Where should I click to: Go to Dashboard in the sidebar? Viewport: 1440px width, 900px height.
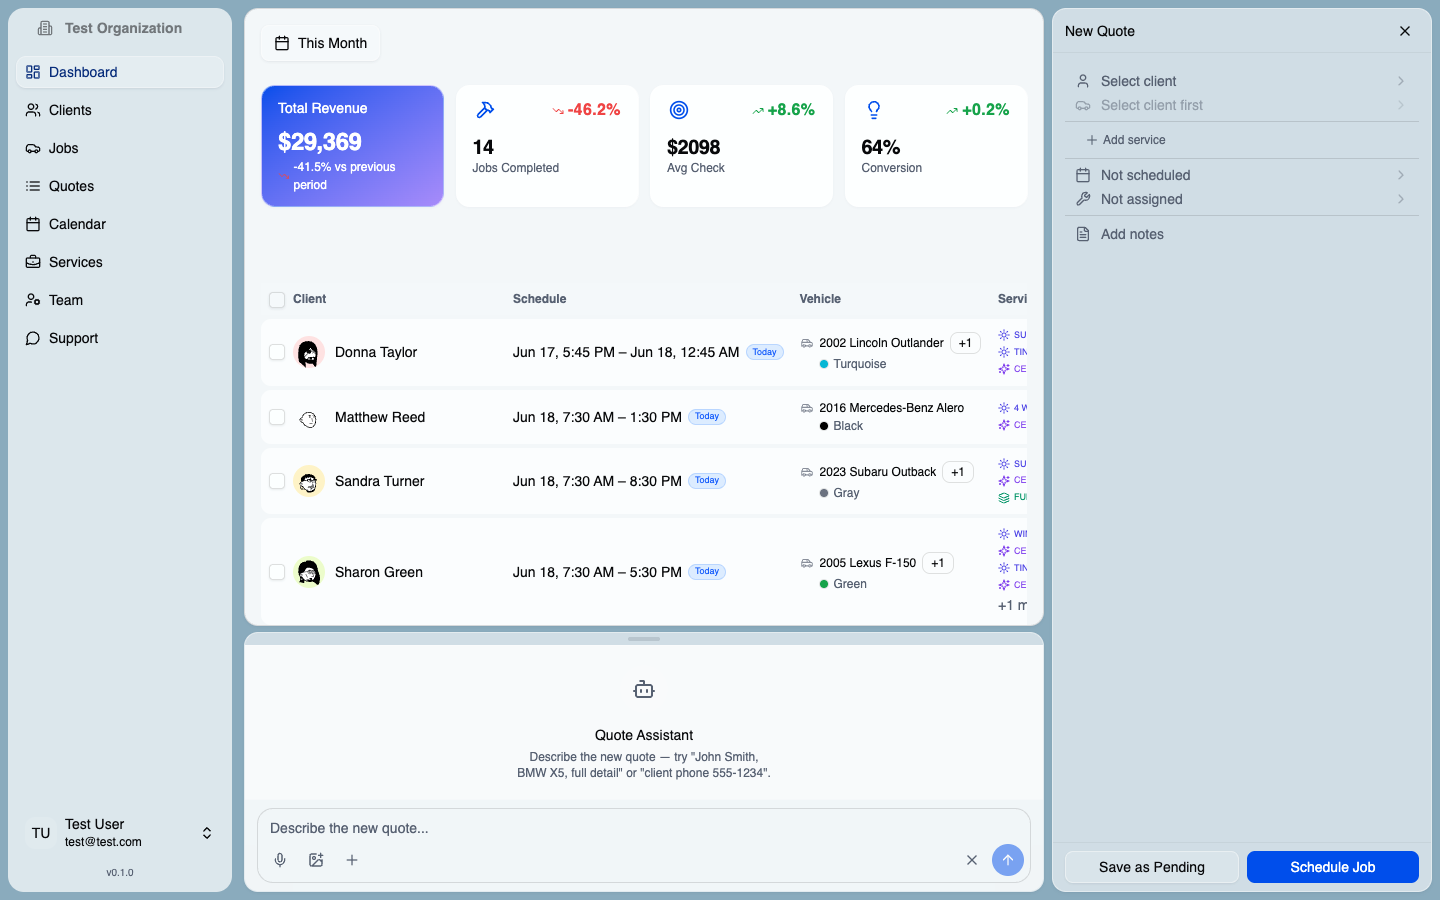120,72
